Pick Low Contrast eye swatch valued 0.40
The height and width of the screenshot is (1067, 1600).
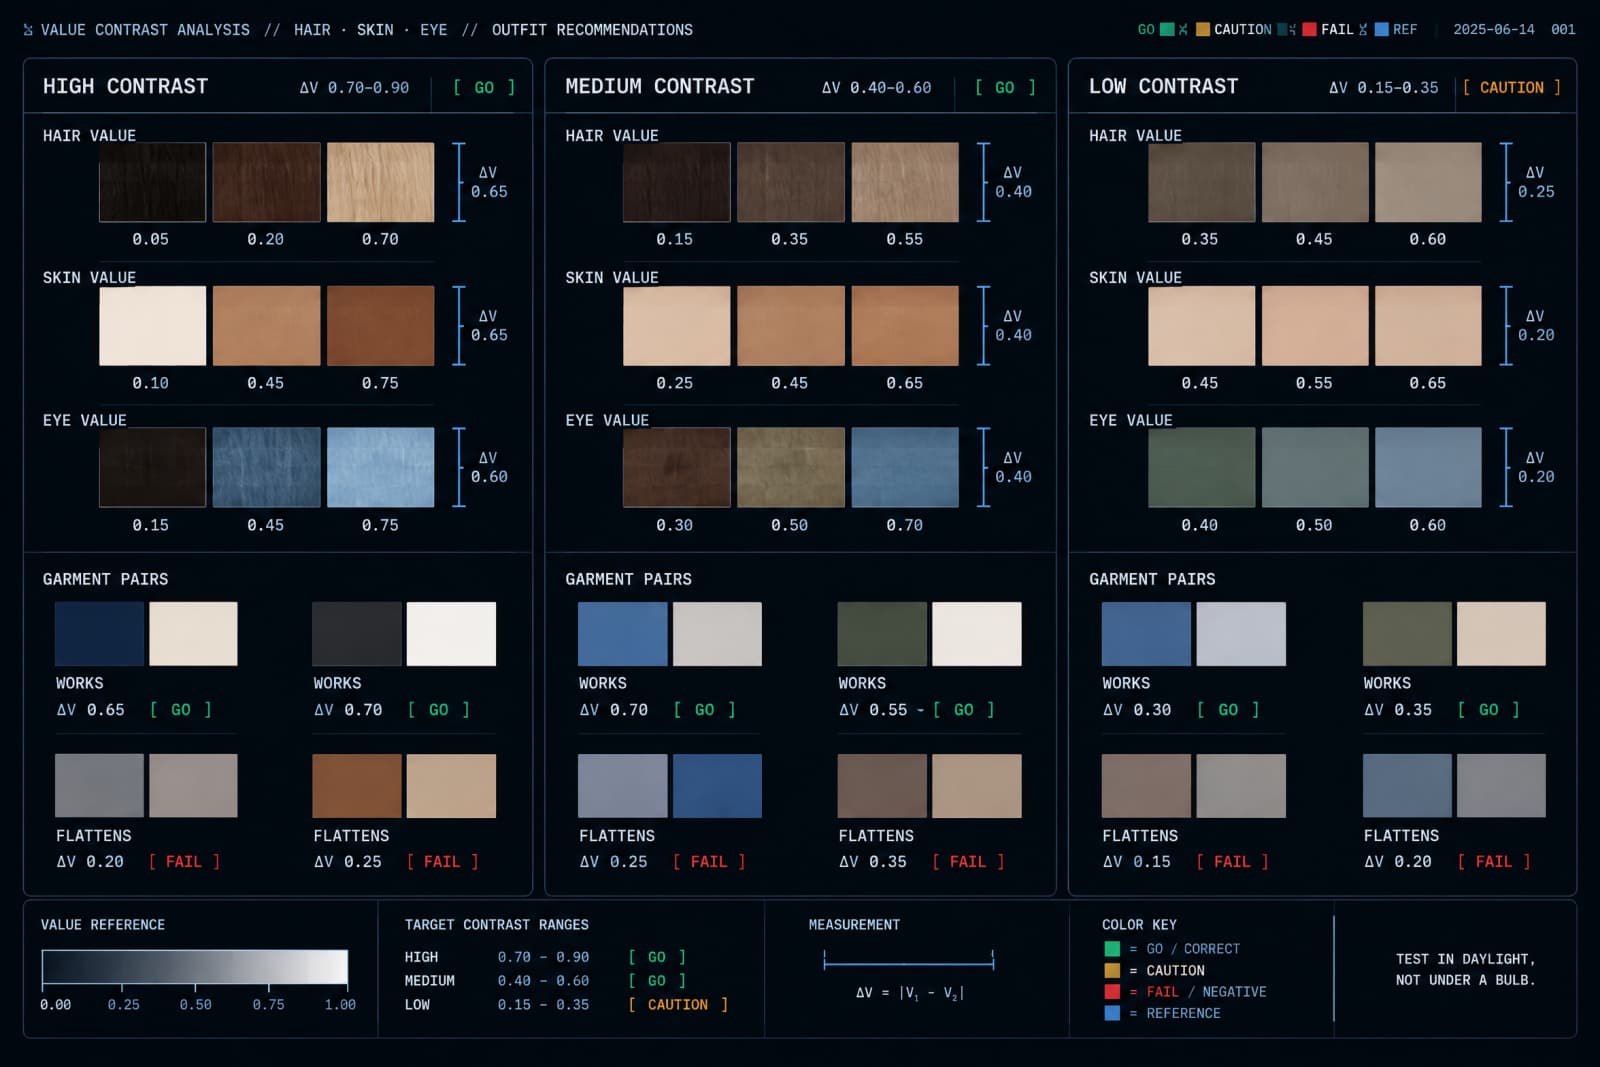pyautogui.click(x=1201, y=467)
